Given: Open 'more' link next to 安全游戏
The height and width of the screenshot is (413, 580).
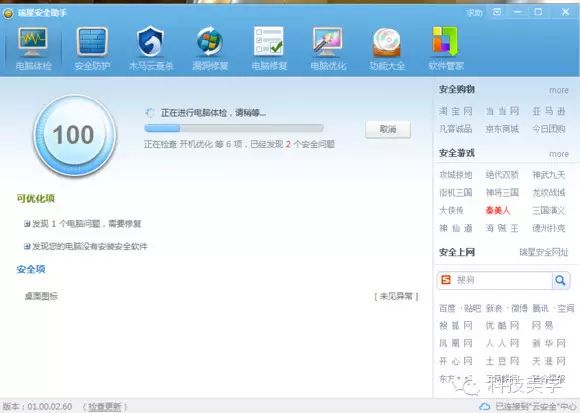Looking at the screenshot, I should click(559, 154).
